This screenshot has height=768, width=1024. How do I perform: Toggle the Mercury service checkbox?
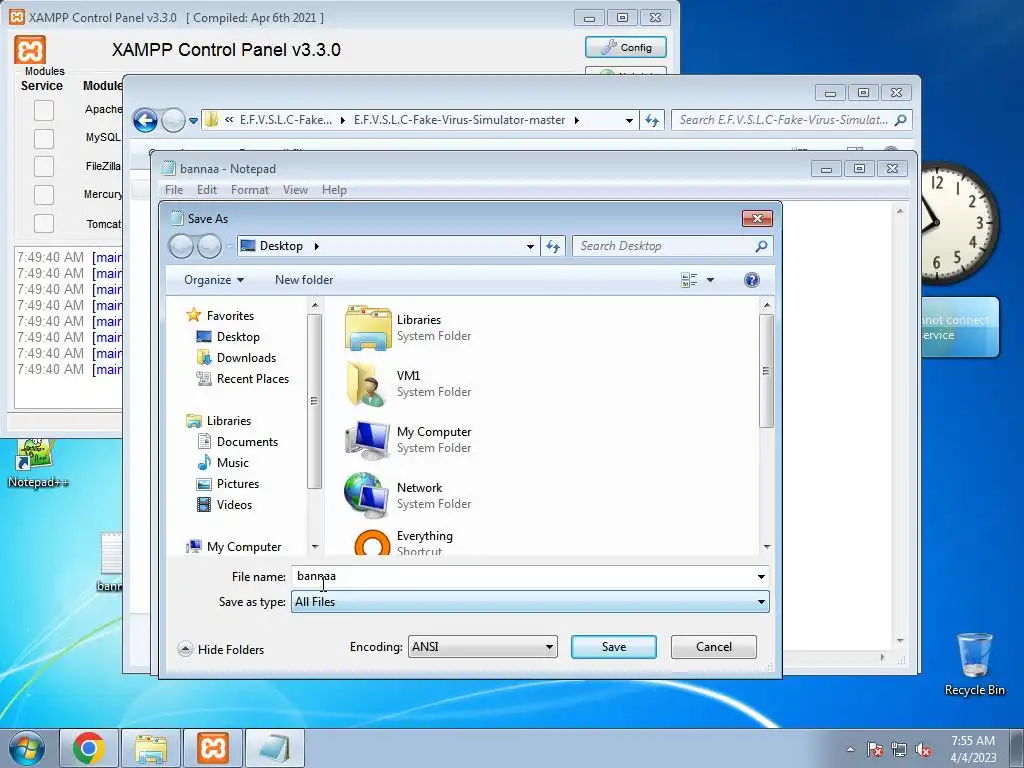44,195
